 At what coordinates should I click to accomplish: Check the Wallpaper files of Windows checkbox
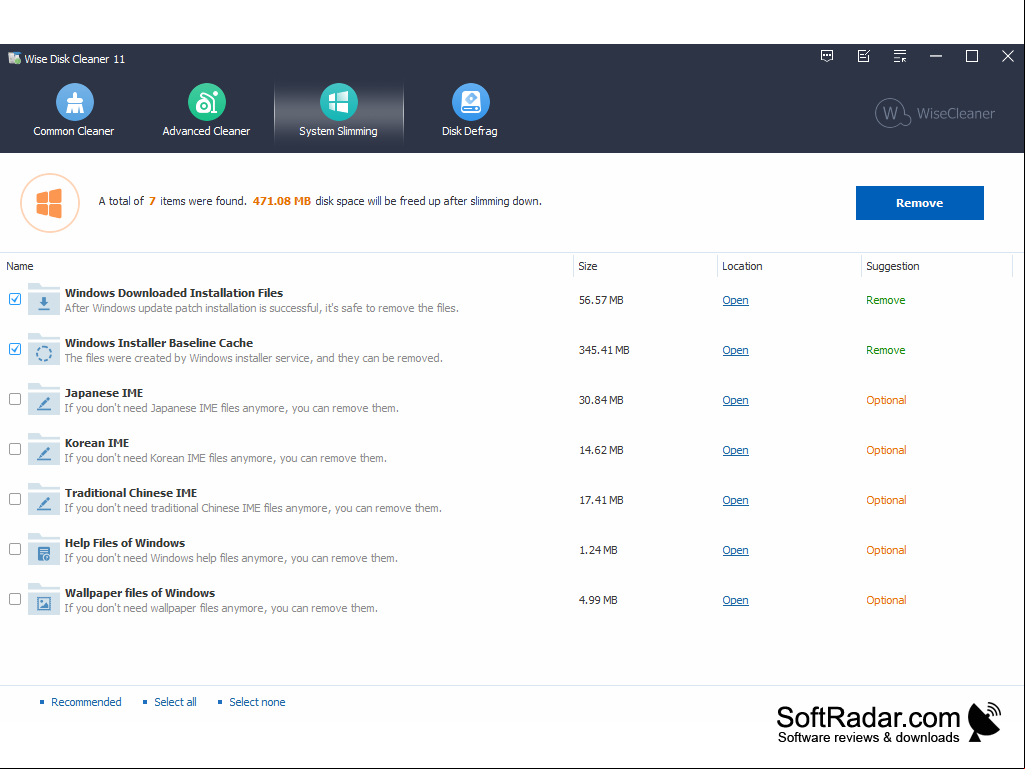(15, 599)
